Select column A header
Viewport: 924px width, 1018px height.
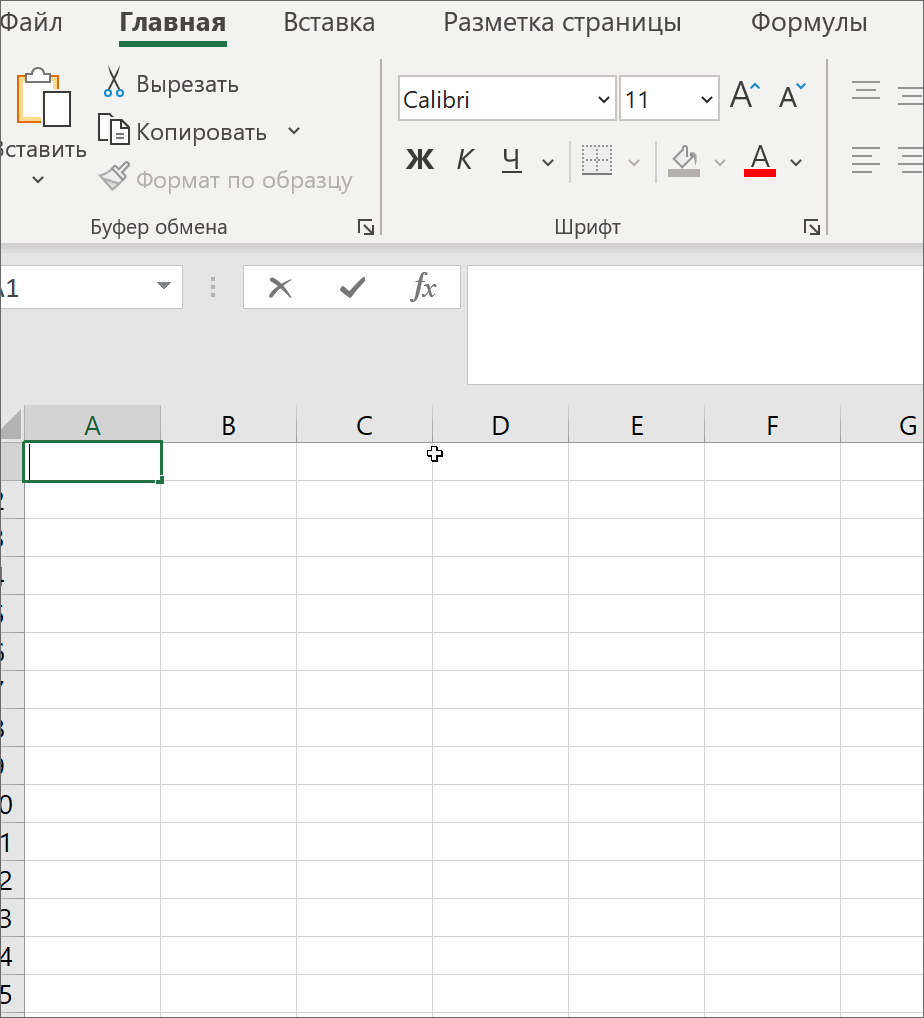tap(92, 425)
